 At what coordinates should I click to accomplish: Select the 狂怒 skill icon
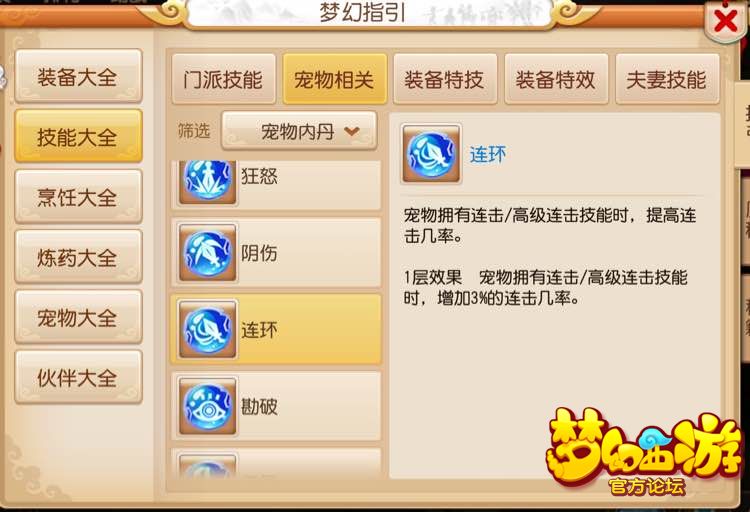(x=207, y=181)
